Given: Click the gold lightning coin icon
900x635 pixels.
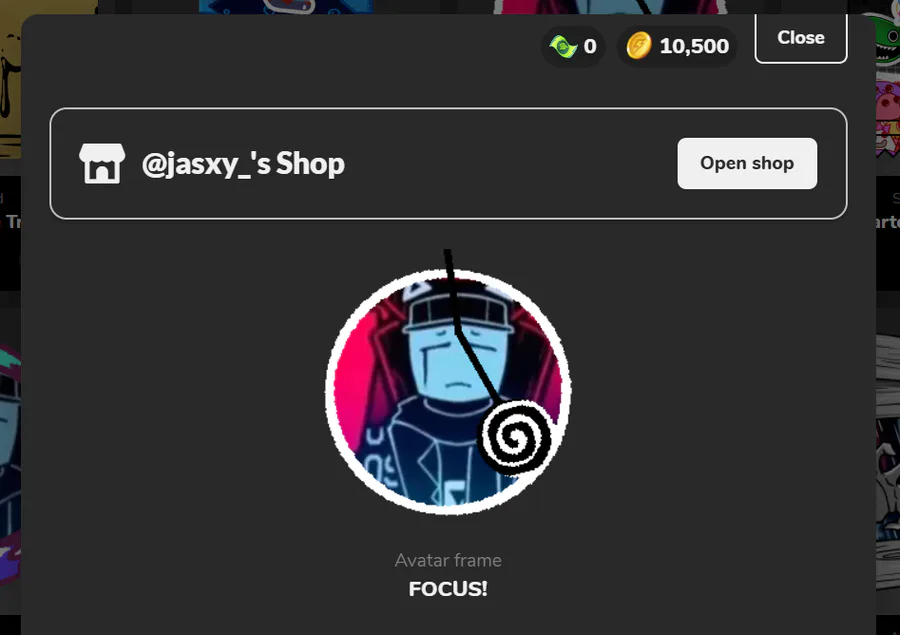Looking at the screenshot, I should [638, 46].
